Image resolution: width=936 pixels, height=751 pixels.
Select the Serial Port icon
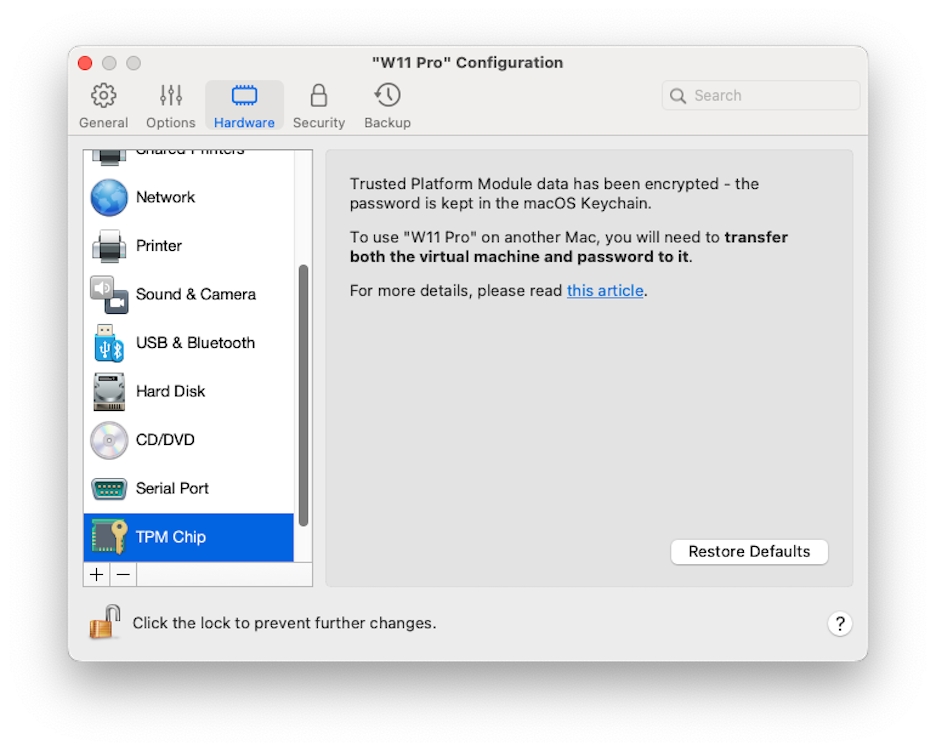pos(109,489)
